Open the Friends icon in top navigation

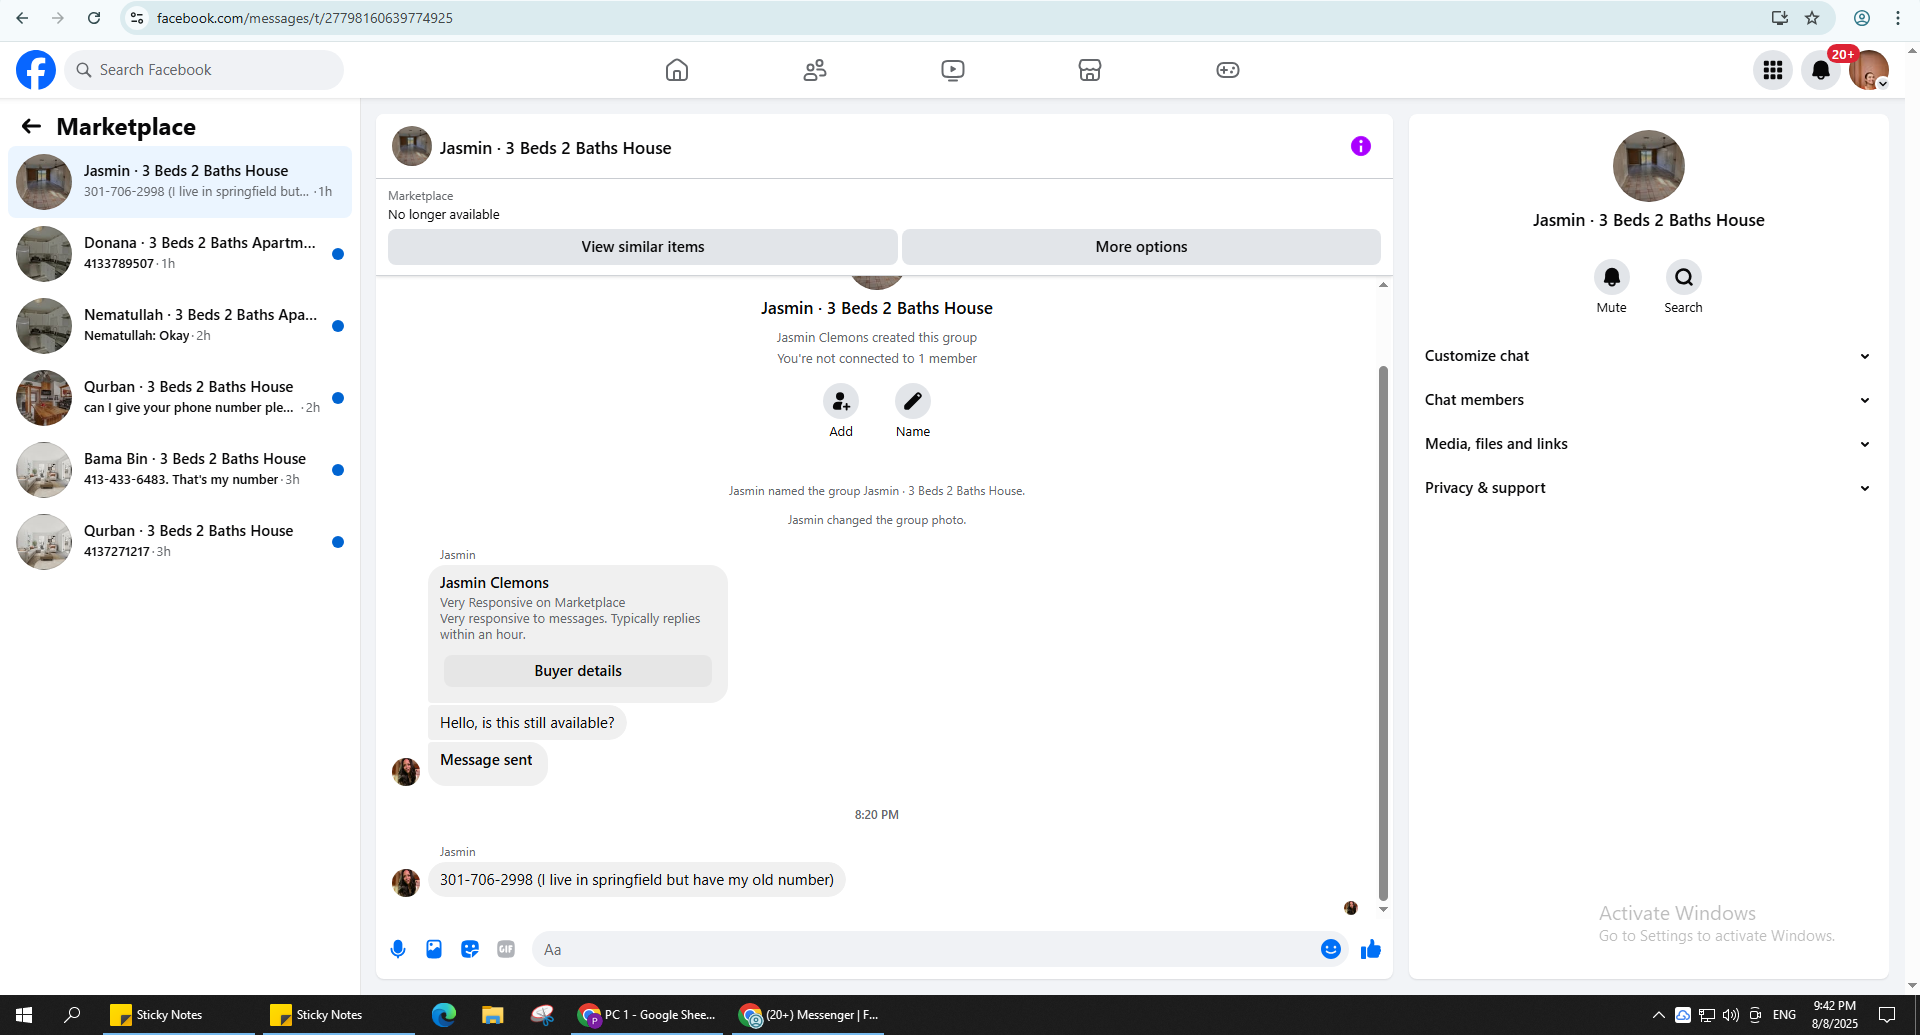[815, 70]
